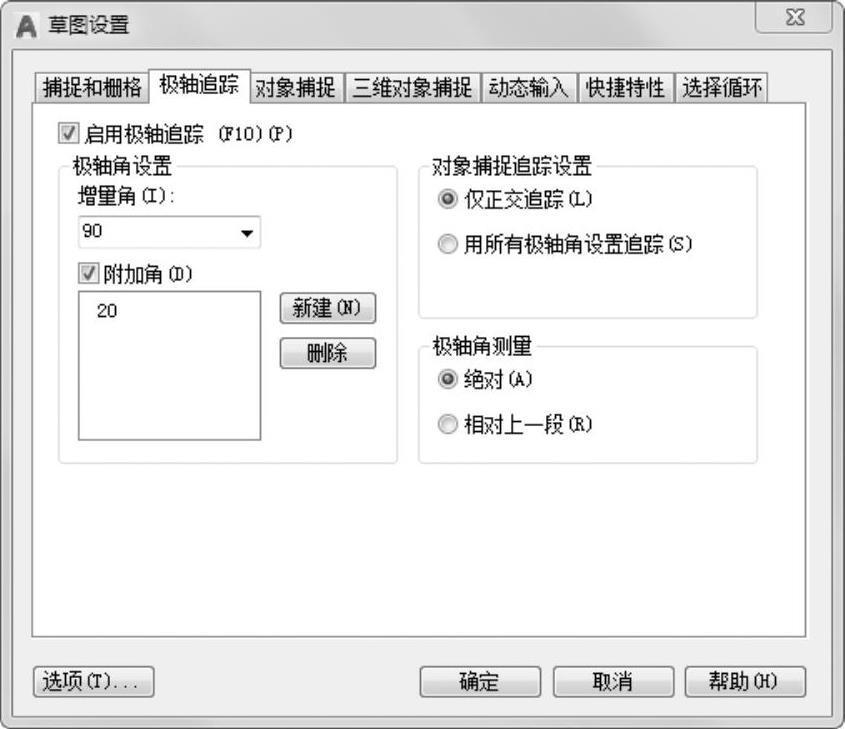Toggle 启用极轴追踪 (F10) checkbox
Viewport: 845px width, 729px height.
click(68, 134)
